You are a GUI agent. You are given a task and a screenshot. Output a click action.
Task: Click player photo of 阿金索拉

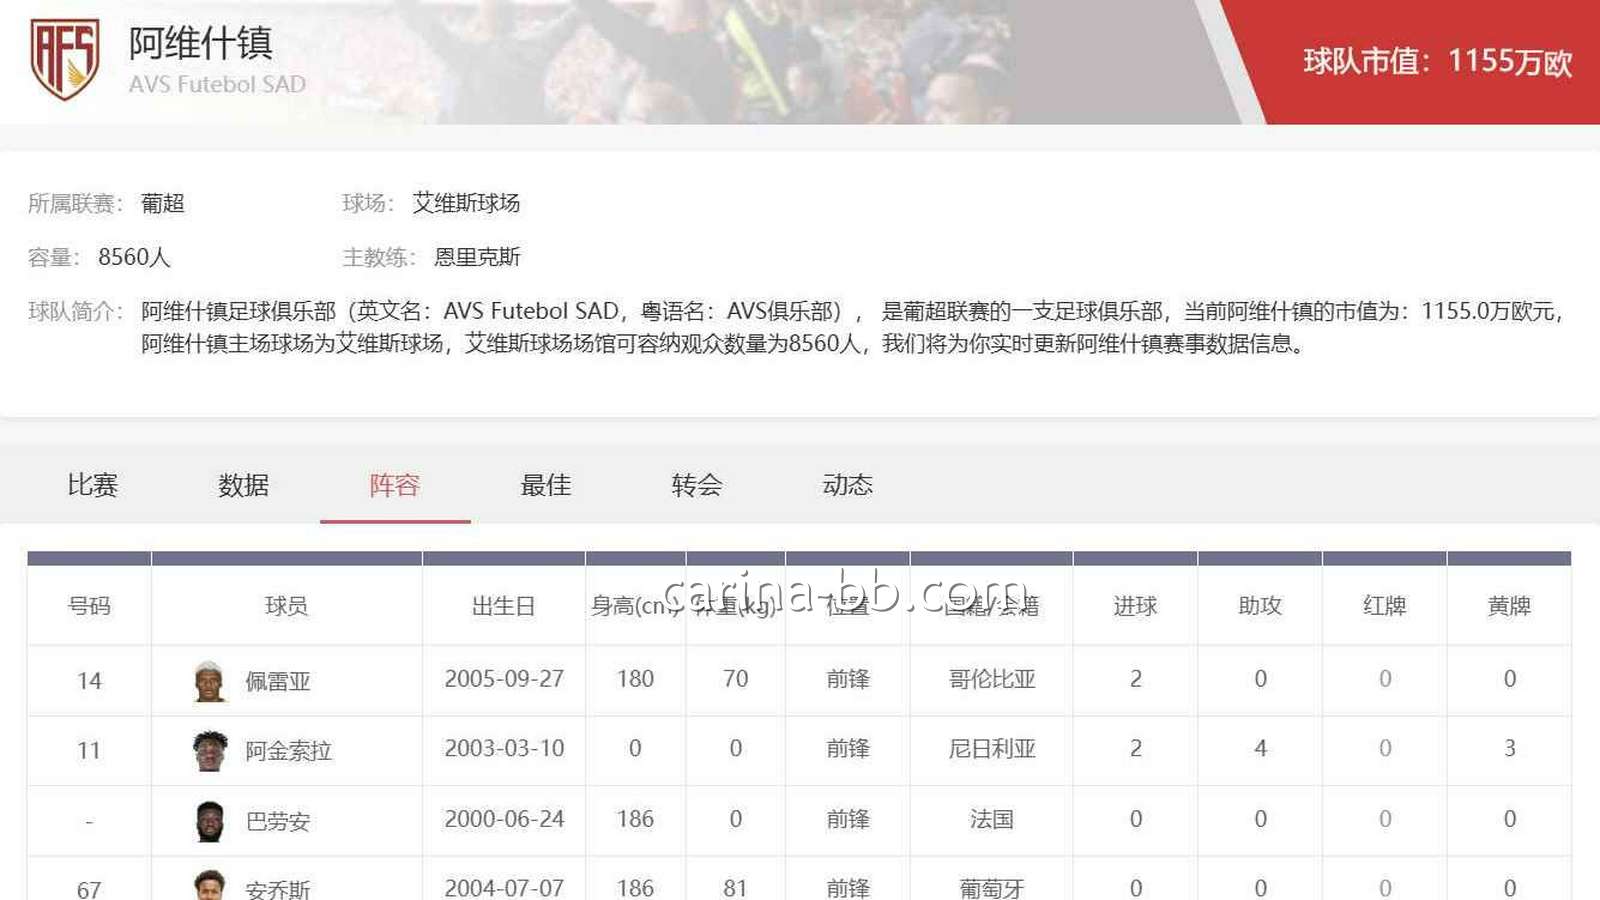point(209,751)
